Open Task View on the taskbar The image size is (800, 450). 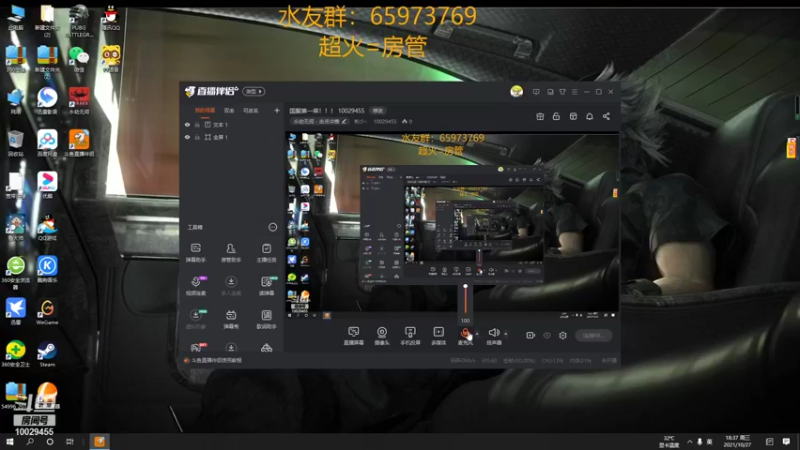70,441
